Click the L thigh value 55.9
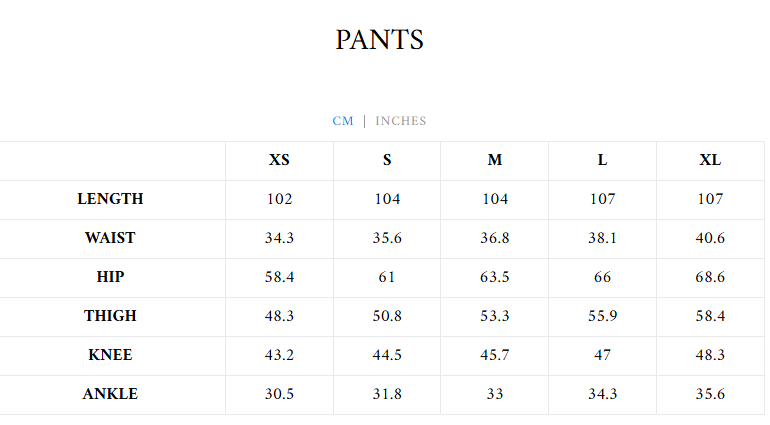Screen dimensions: 770x425 pos(602,316)
